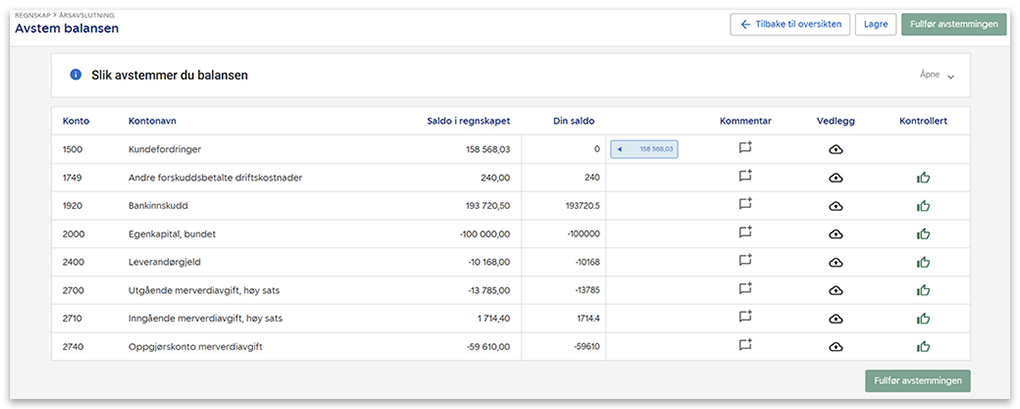1020x409 pixels.
Task: Upload attachment for Bankinnskudd account
Action: [836, 205]
